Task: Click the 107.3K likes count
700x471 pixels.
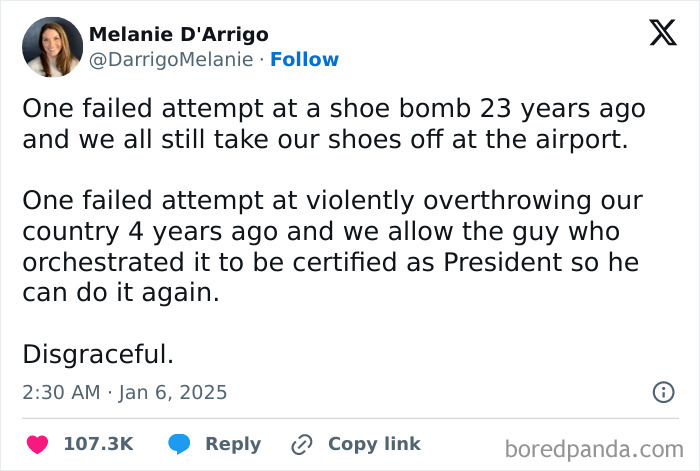Action: pyautogui.click(x=98, y=444)
